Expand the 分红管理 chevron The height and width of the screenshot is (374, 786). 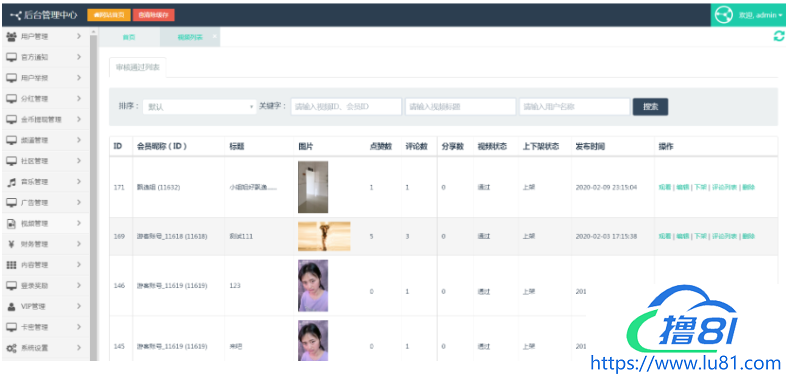79,99
